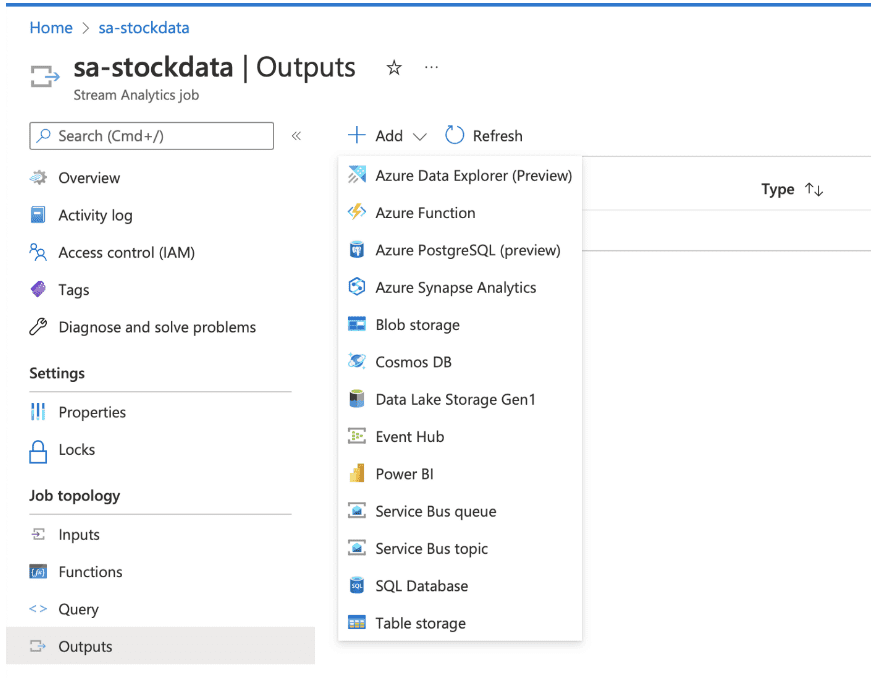
Task: Open the sa-stockdata breadcrumb link
Action: tap(144, 28)
